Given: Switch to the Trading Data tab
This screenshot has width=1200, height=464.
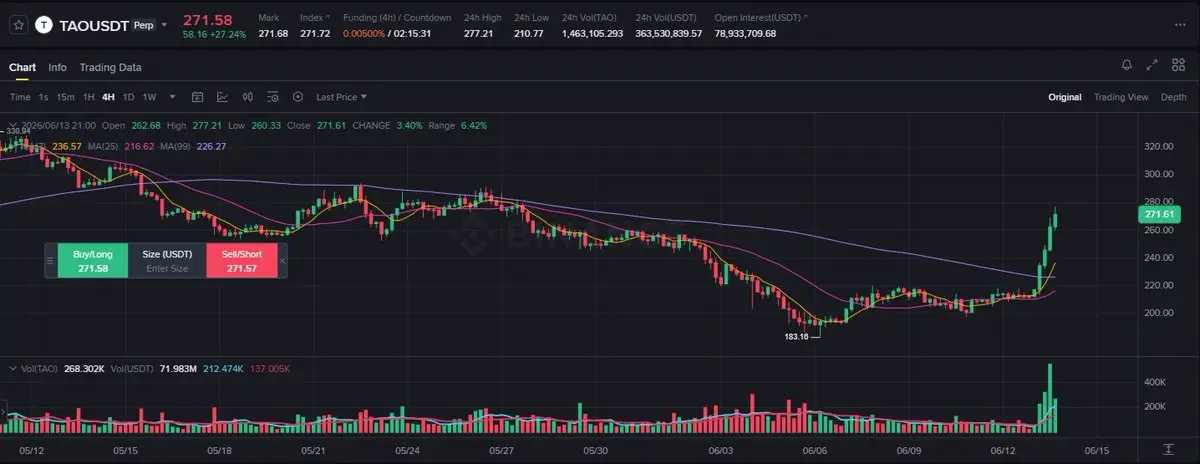Looking at the screenshot, I should (x=110, y=67).
